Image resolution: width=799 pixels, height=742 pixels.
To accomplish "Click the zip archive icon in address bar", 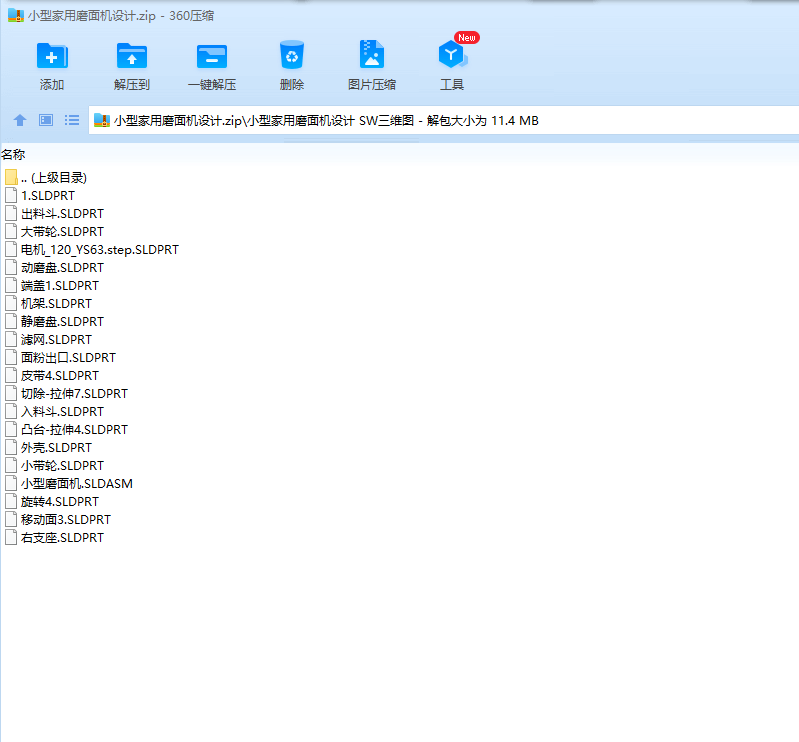I will pyautogui.click(x=102, y=121).
